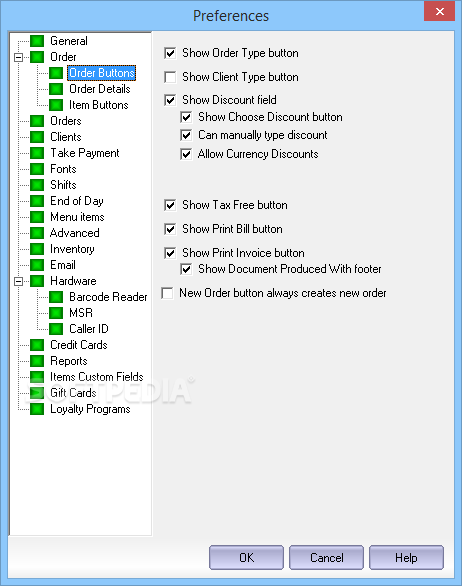
Task: Uncheck Show Order Type button
Action: (170, 53)
